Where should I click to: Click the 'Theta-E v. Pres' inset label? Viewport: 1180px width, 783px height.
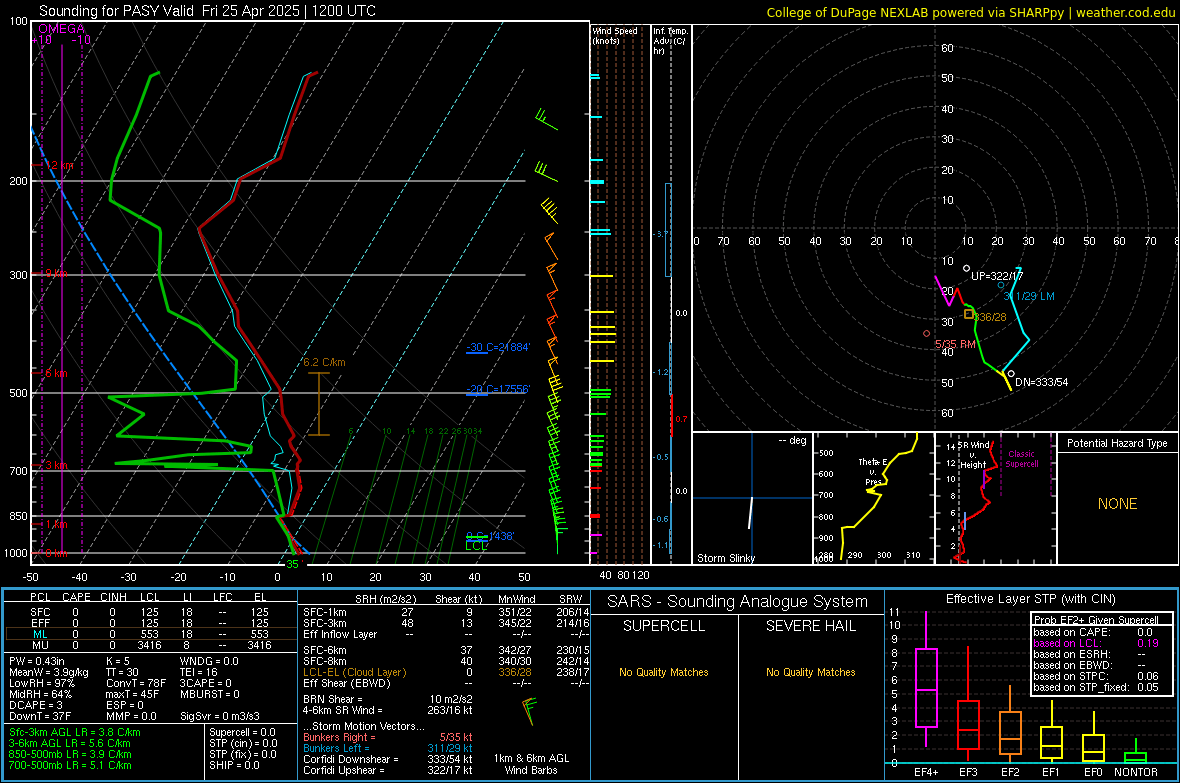873,472
